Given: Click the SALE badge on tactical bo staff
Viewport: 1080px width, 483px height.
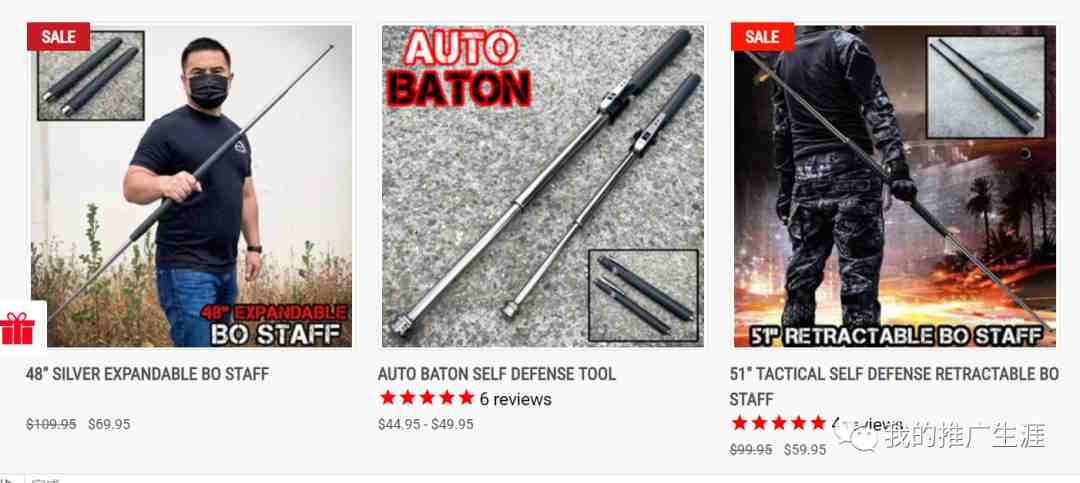Looking at the screenshot, I should coord(762,37).
